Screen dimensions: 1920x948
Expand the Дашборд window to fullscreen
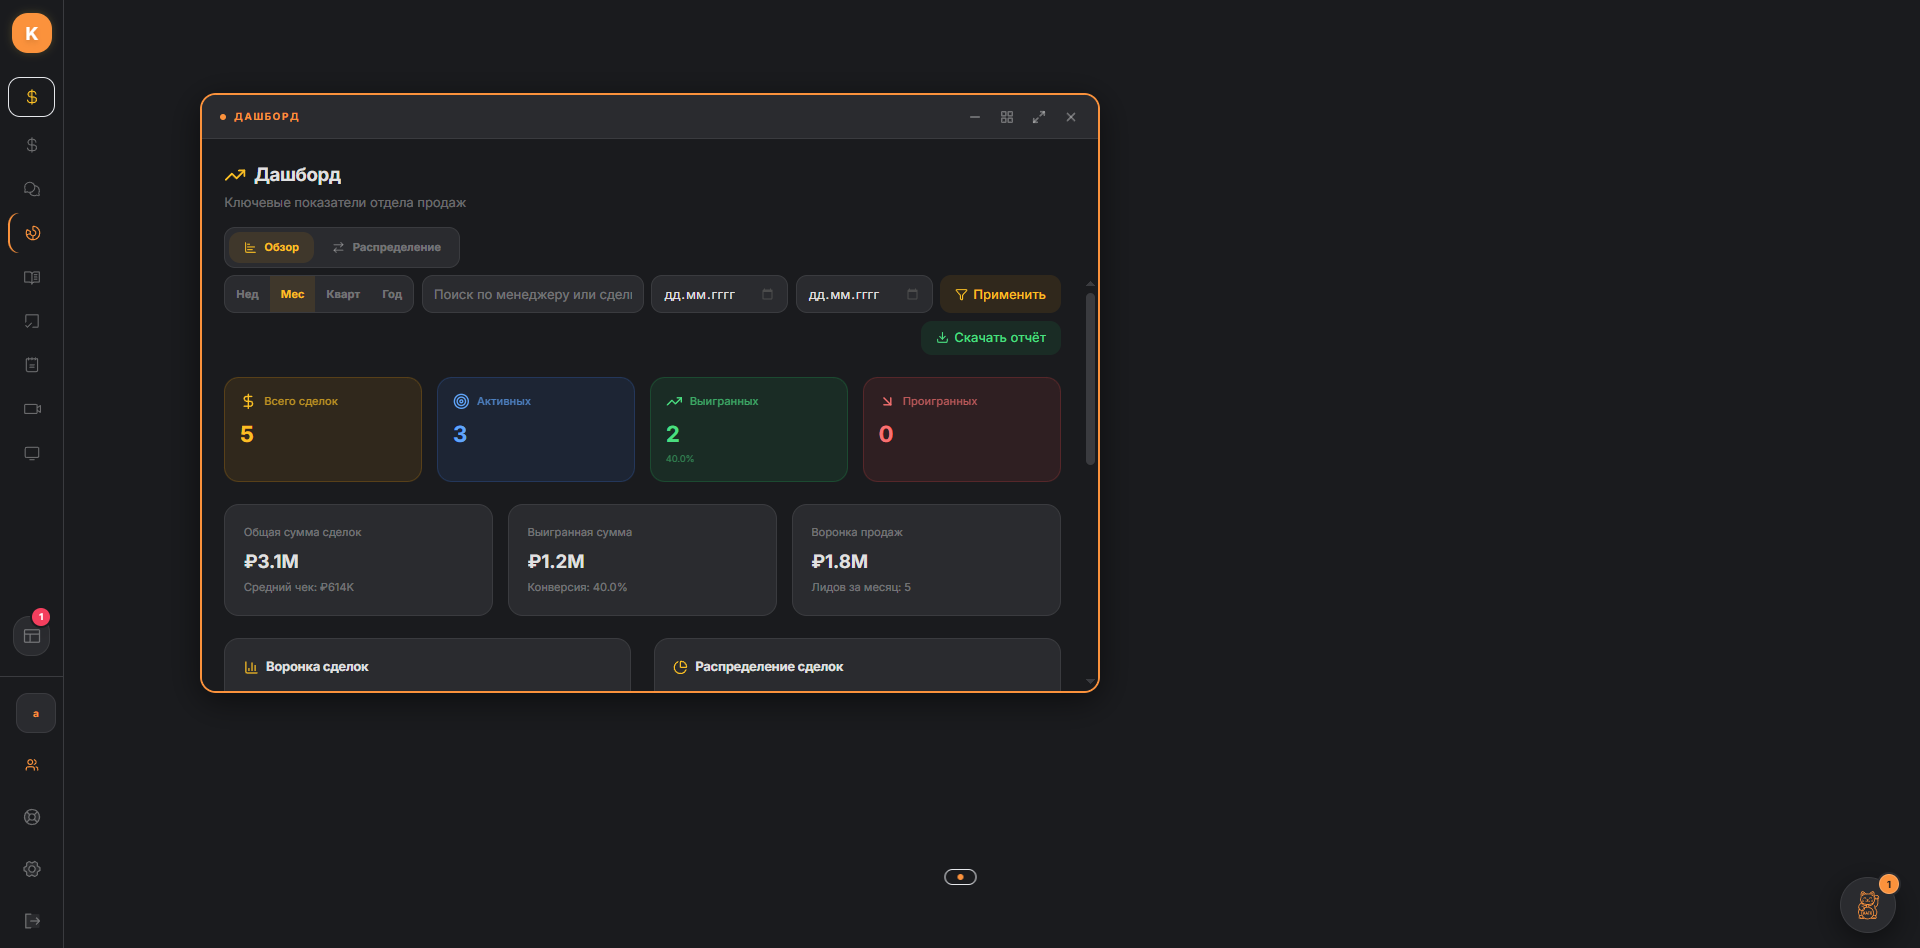pyautogui.click(x=1039, y=117)
